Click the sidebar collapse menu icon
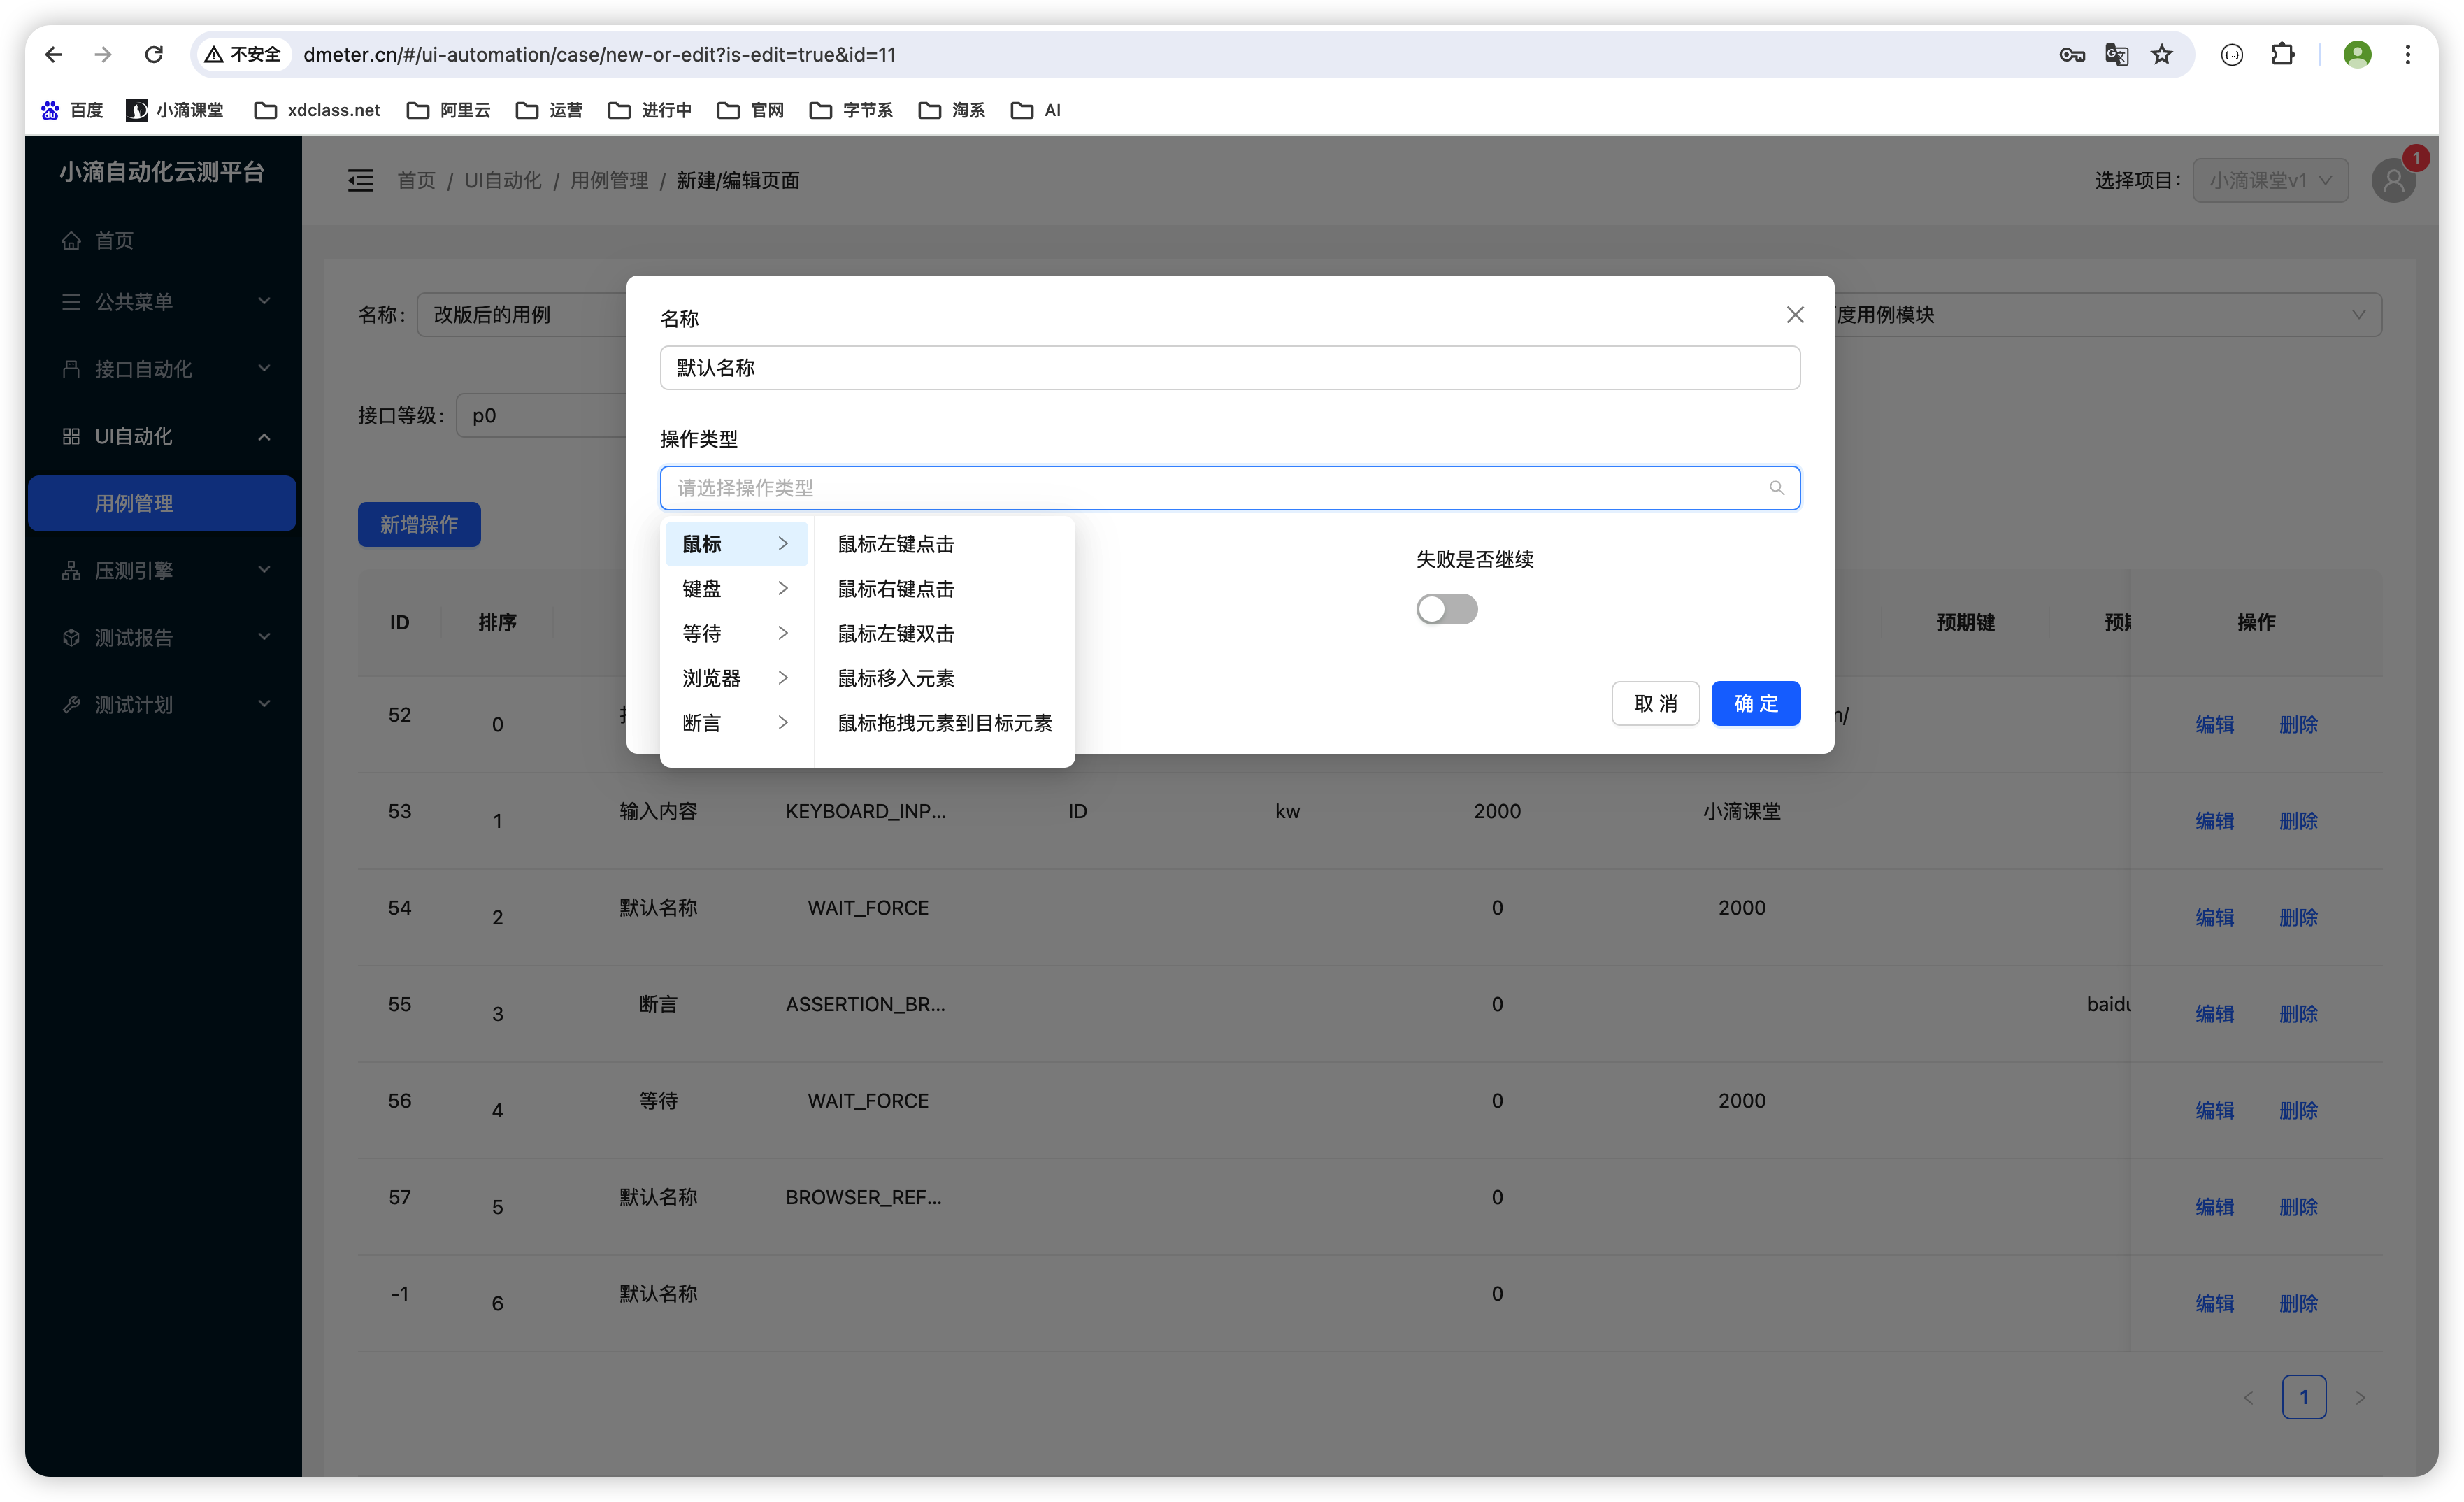The width and height of the screenshot is (2464, 1502). 360,180
